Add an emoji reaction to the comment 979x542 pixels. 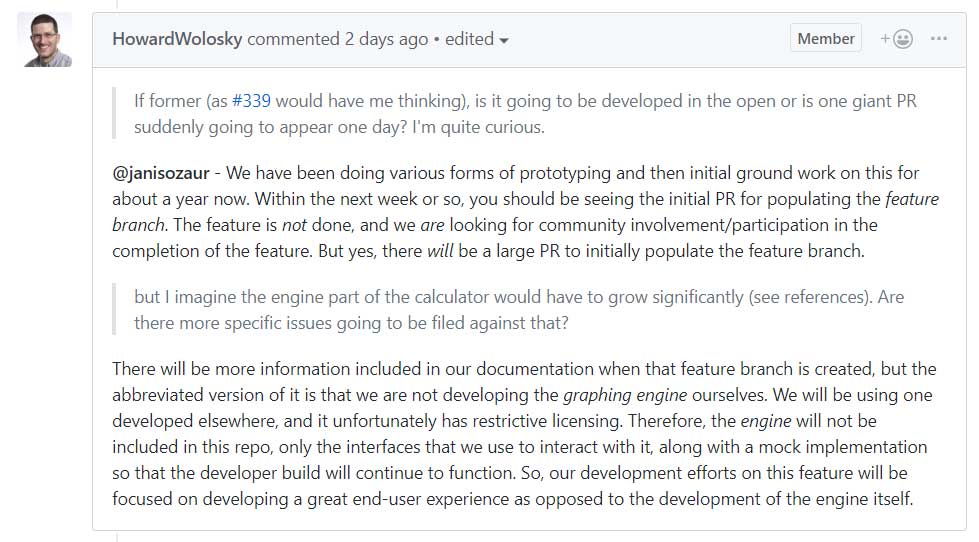pyautogui.click(x=897, y=39)
